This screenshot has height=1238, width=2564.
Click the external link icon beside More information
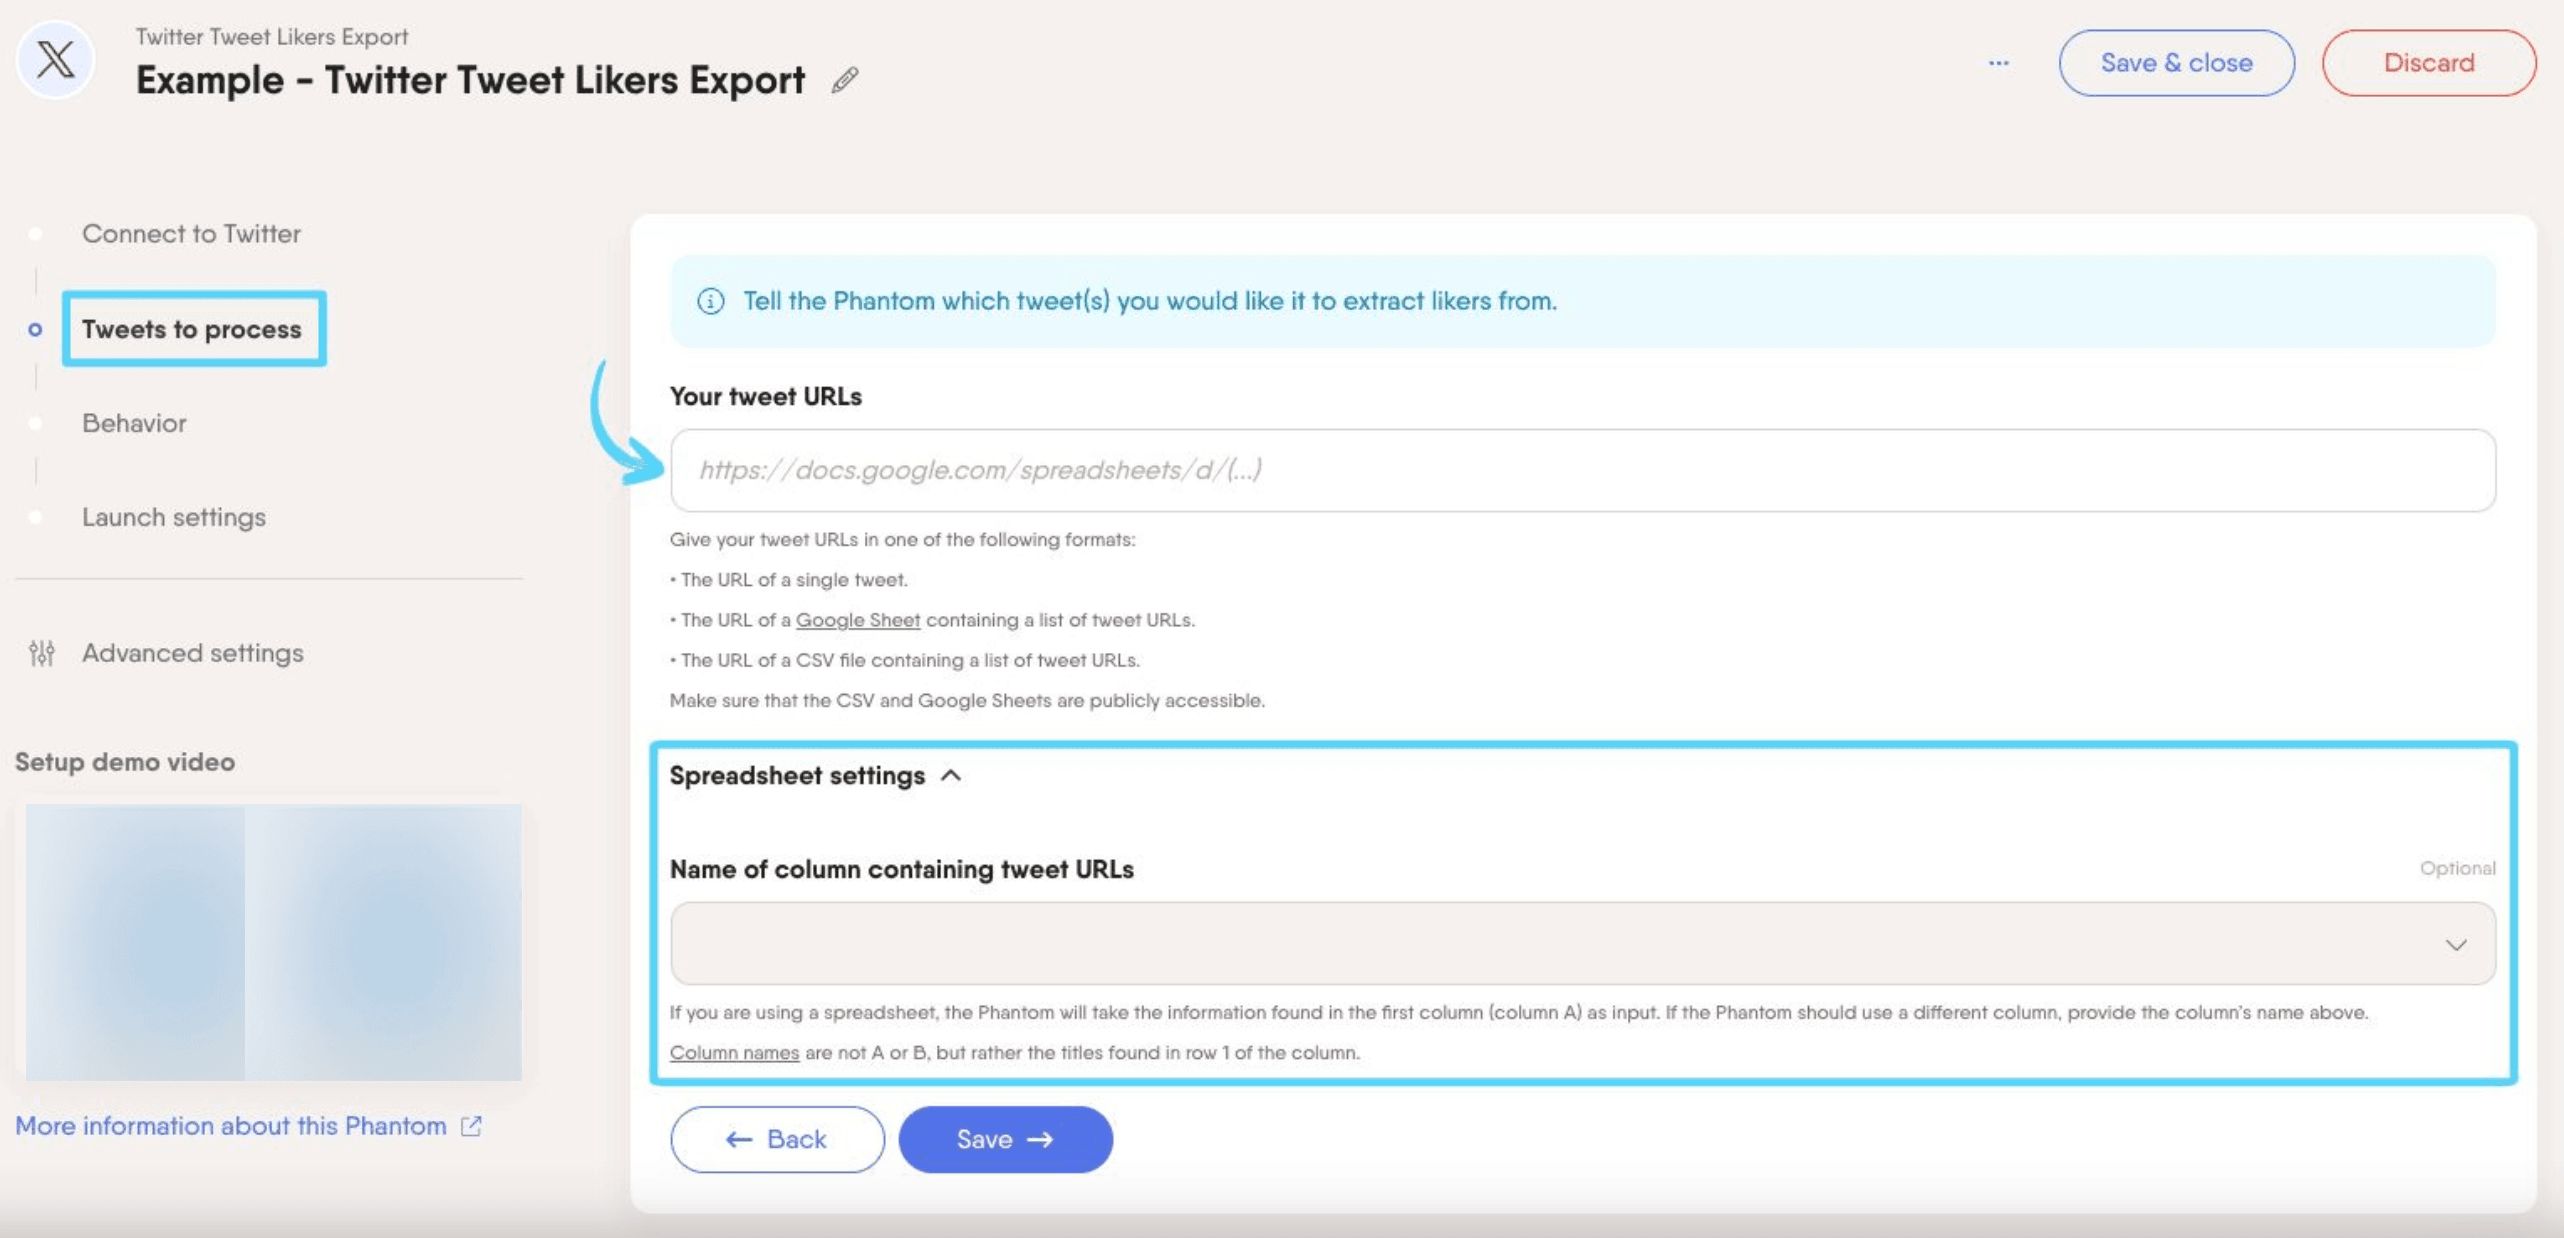[471, 1126]
